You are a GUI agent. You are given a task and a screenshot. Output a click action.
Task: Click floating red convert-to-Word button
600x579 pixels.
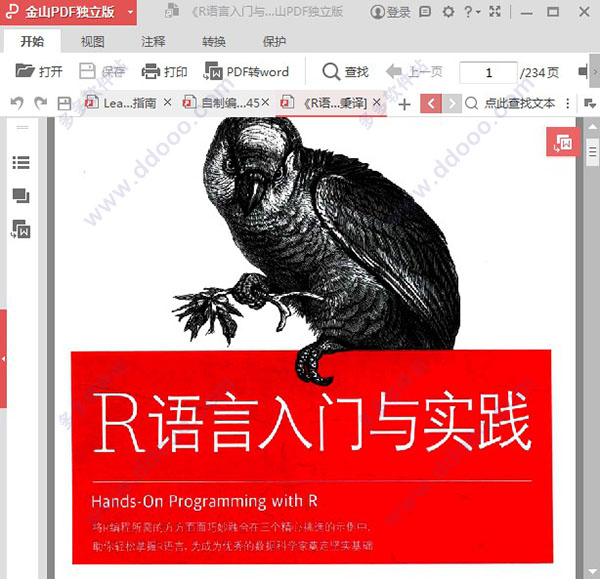pos(563,142)
